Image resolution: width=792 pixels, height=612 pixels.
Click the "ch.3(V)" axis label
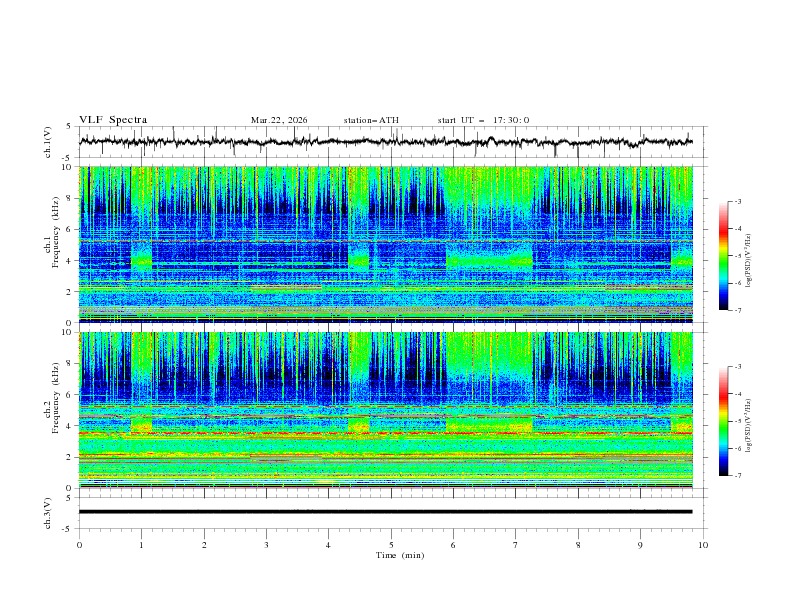point(48,513)
